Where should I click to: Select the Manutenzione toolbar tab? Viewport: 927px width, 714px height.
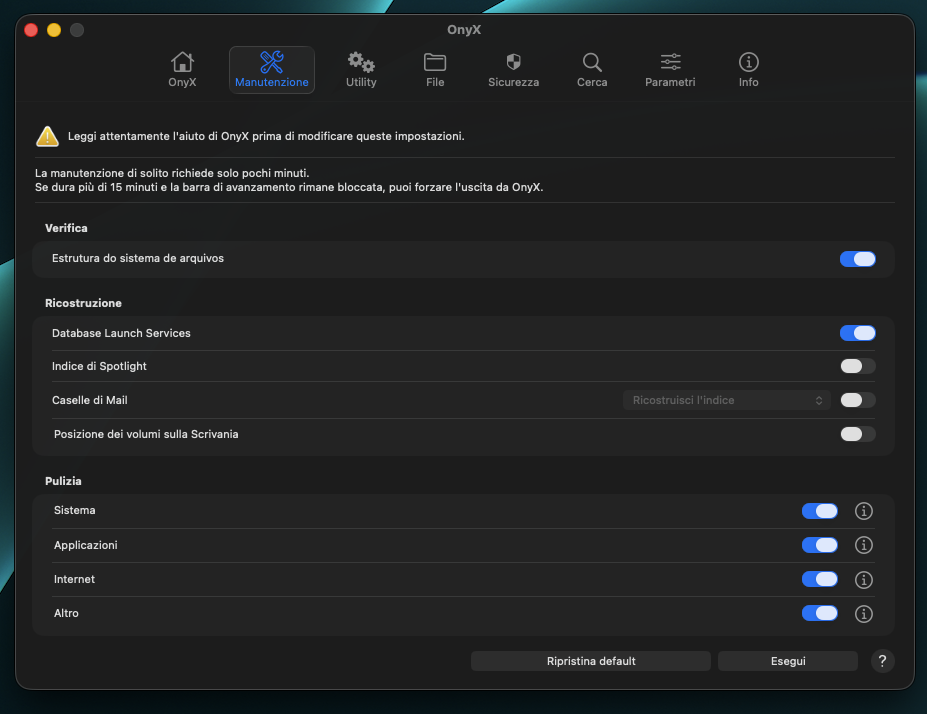point(272,70)
